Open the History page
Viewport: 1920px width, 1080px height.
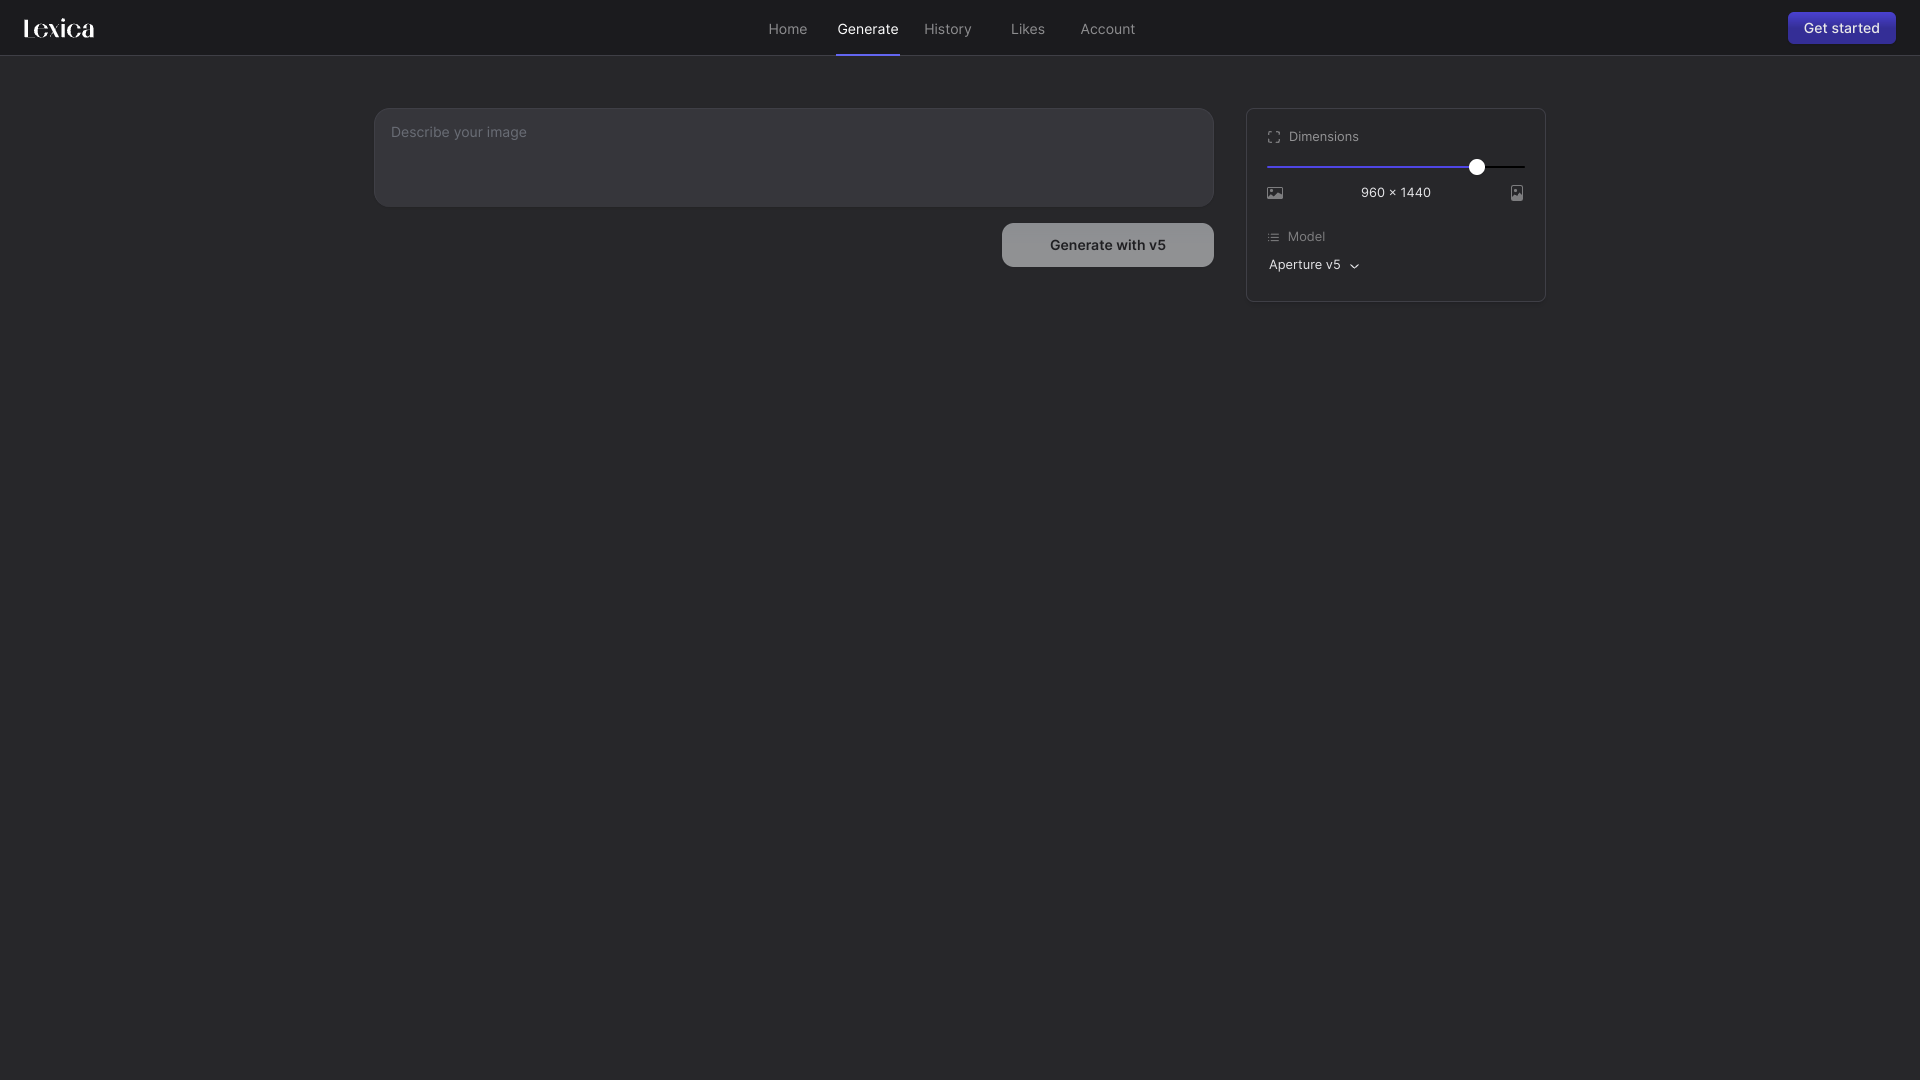tap(947, 29)
